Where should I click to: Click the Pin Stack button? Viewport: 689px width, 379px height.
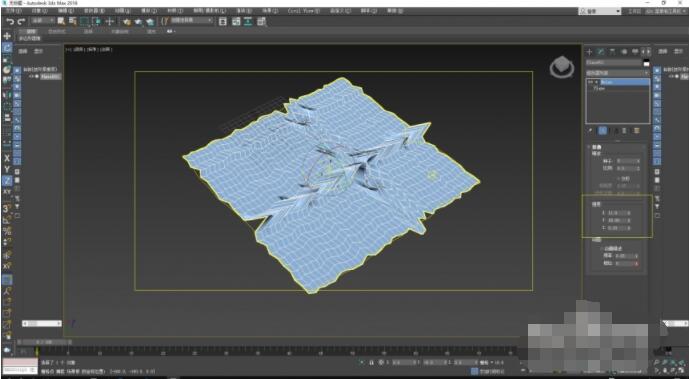coord(591,130)
